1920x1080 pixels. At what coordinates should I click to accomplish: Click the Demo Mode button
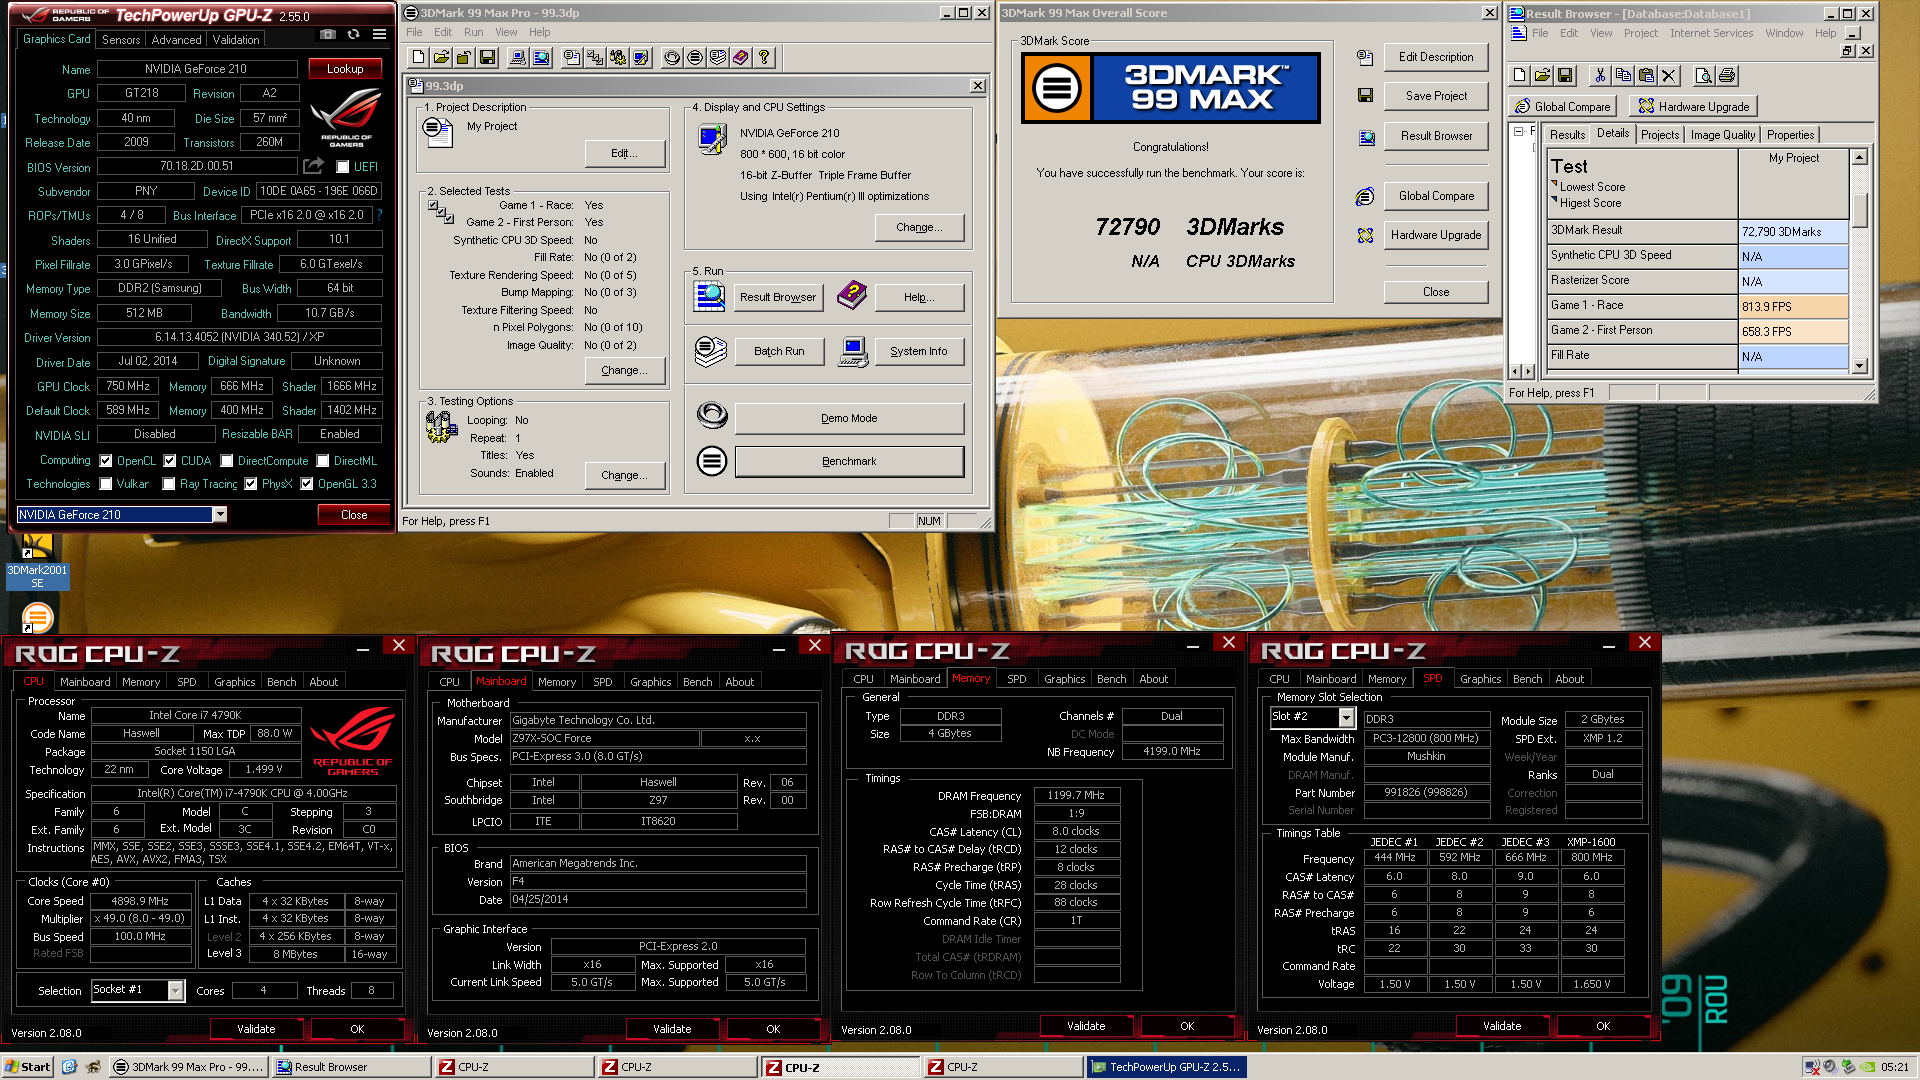tap(849, 418)
